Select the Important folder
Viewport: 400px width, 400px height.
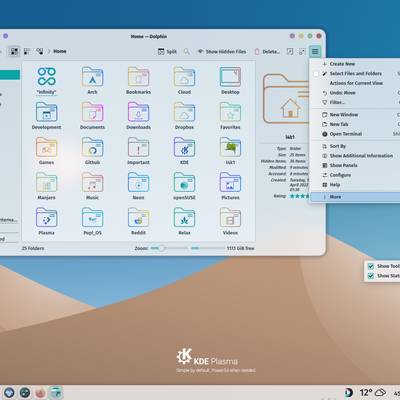point(138,151)
